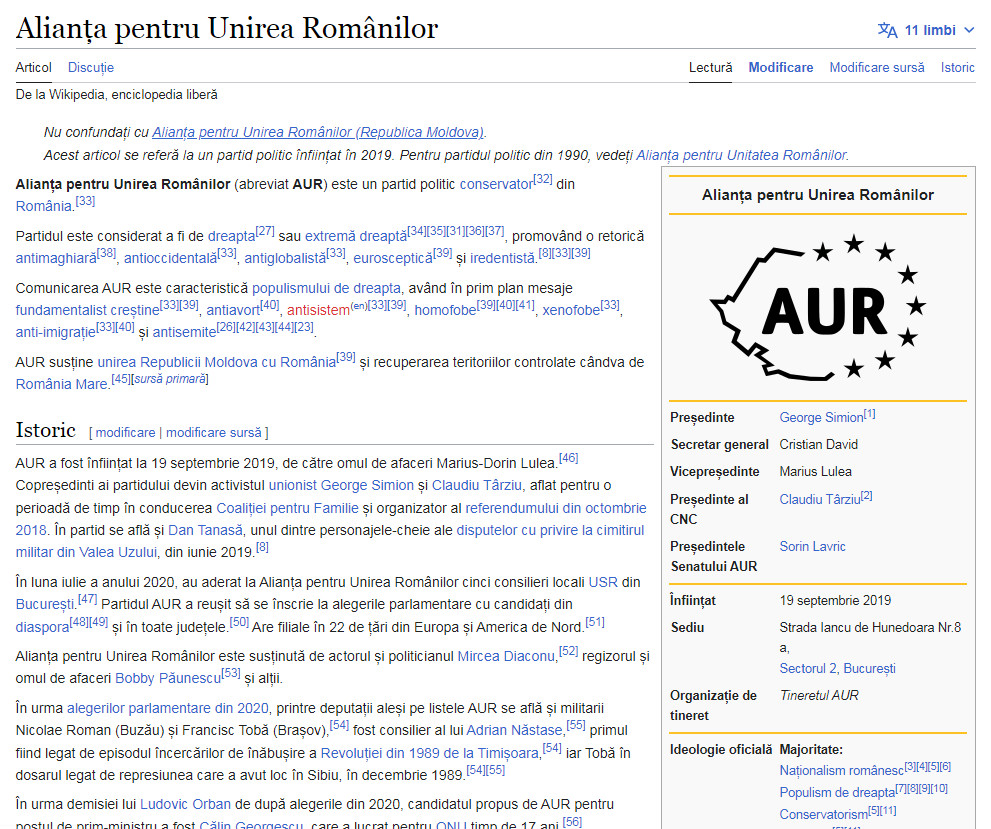Open populismului de dreapta link

click(326, 289)
